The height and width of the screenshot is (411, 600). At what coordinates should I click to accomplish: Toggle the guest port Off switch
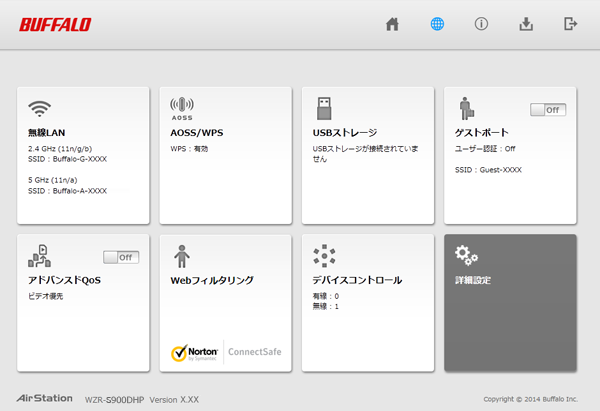click(x=548, y=110)
